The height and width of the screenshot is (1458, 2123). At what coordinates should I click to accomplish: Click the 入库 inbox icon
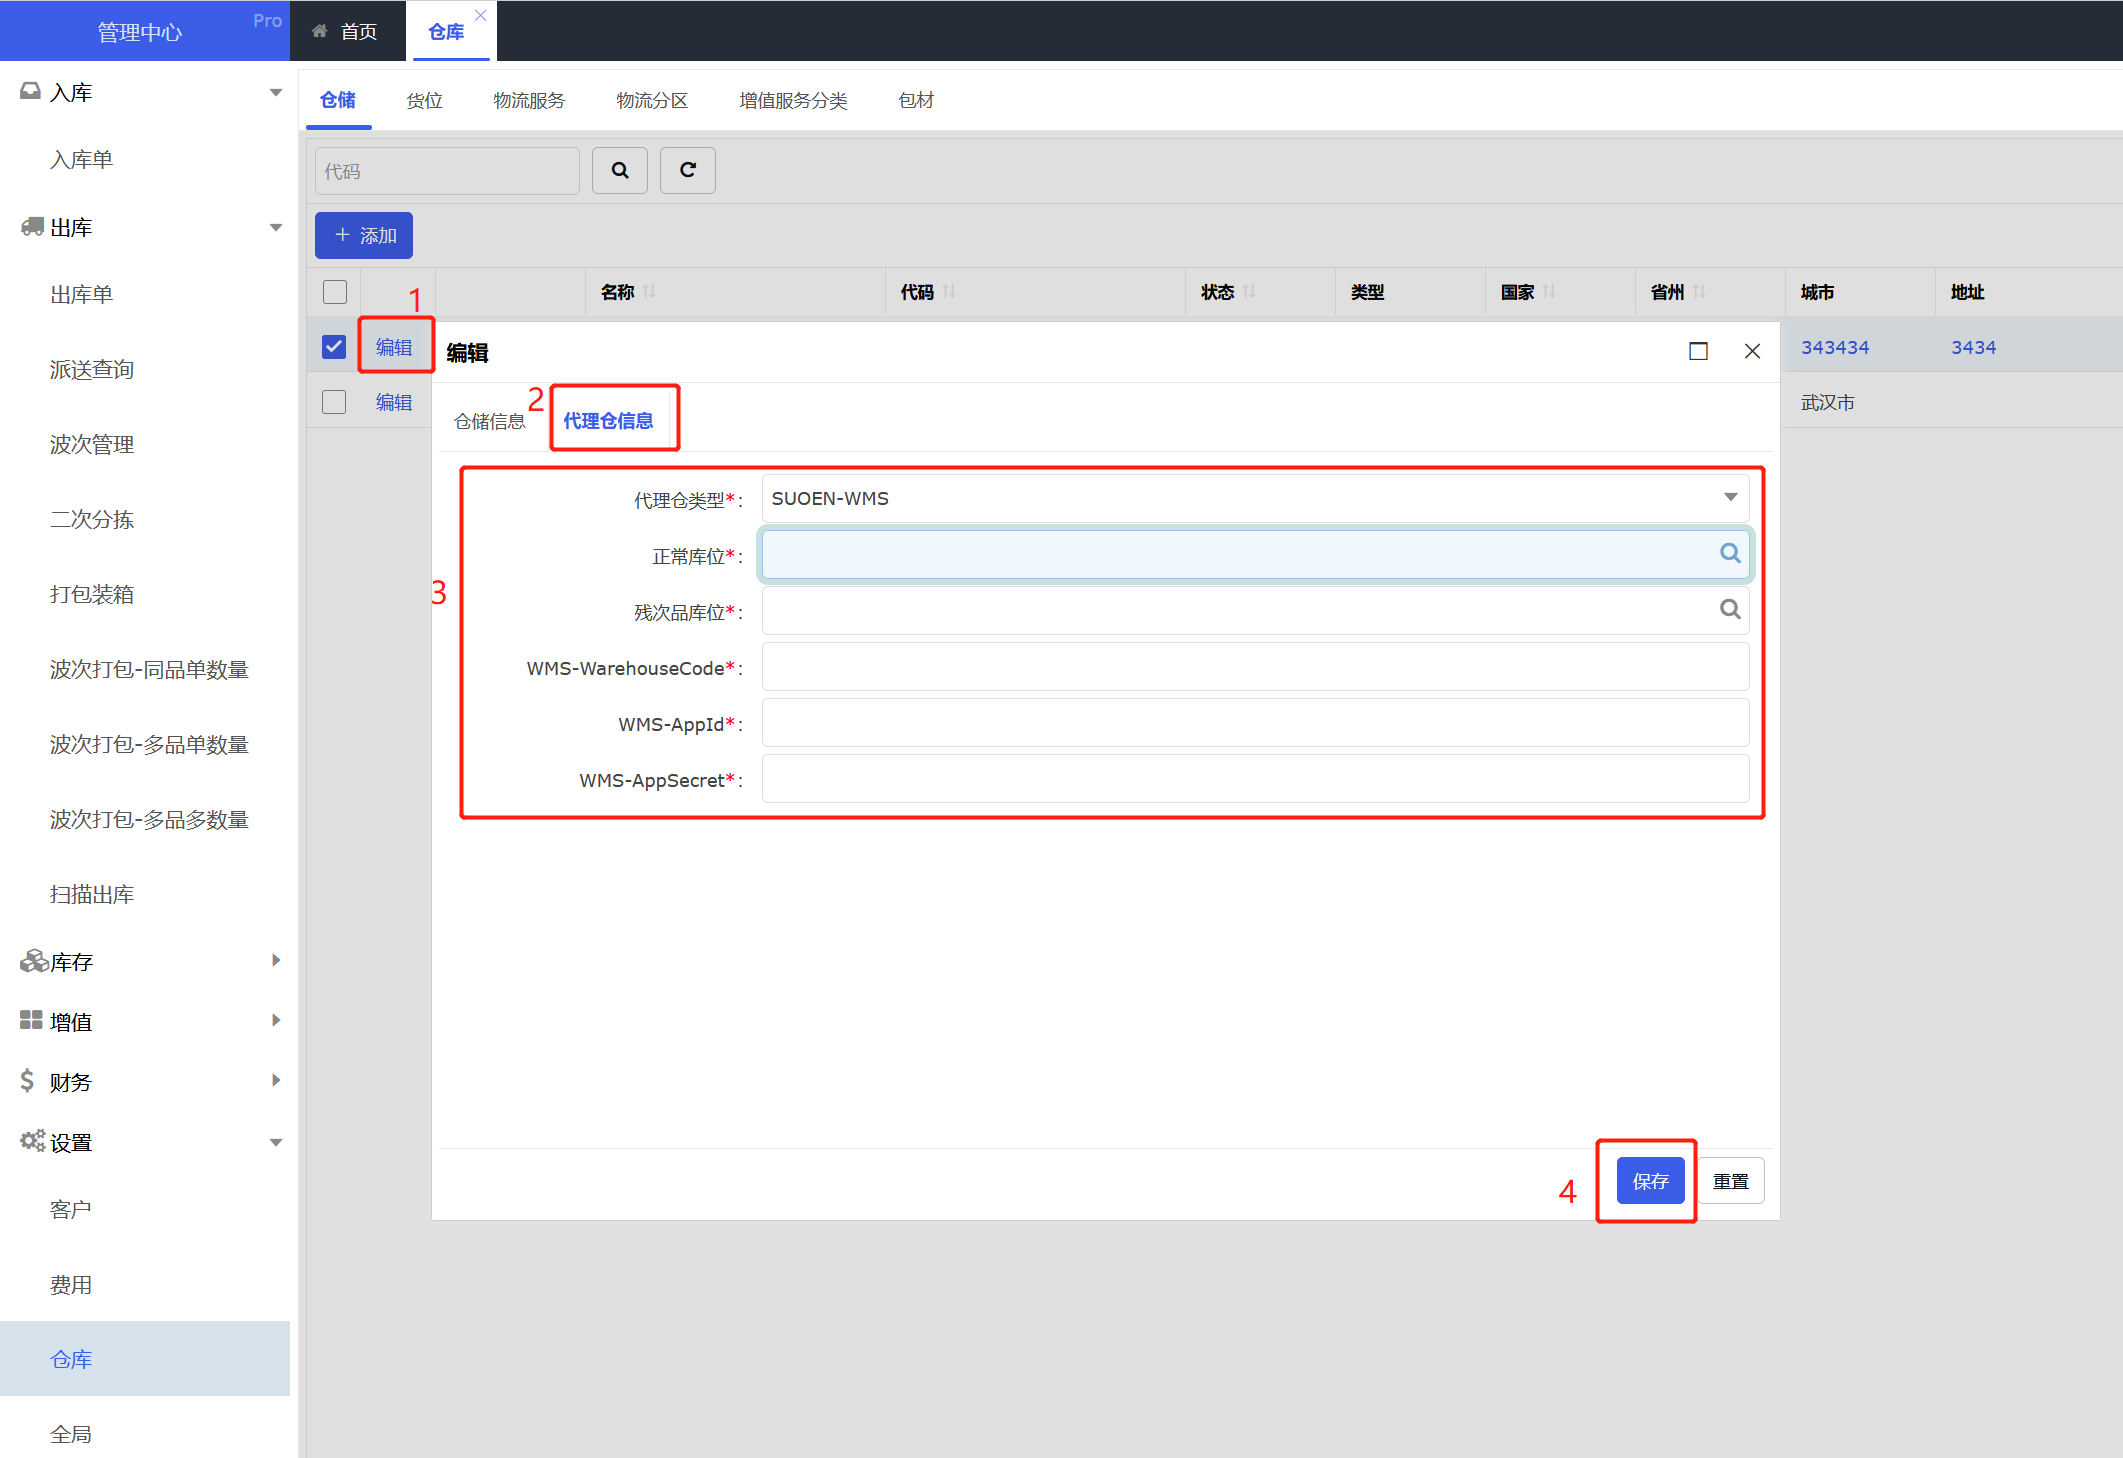tap(31, 91)
